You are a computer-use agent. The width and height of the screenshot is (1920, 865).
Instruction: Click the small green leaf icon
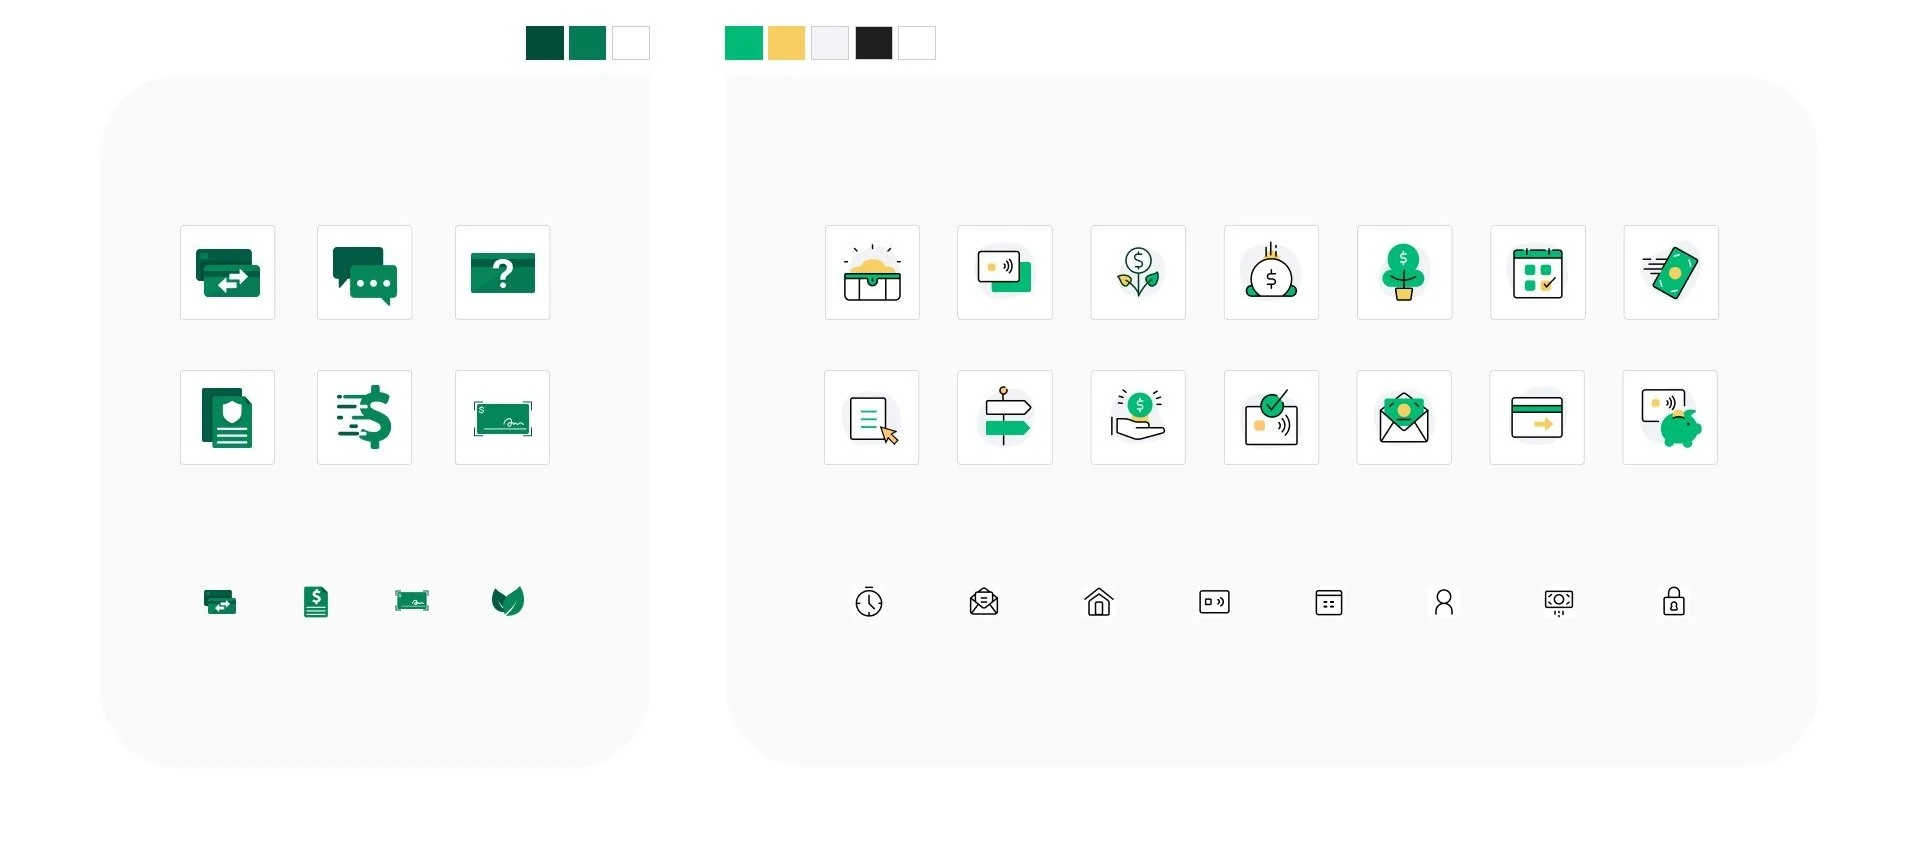[508, 601]
